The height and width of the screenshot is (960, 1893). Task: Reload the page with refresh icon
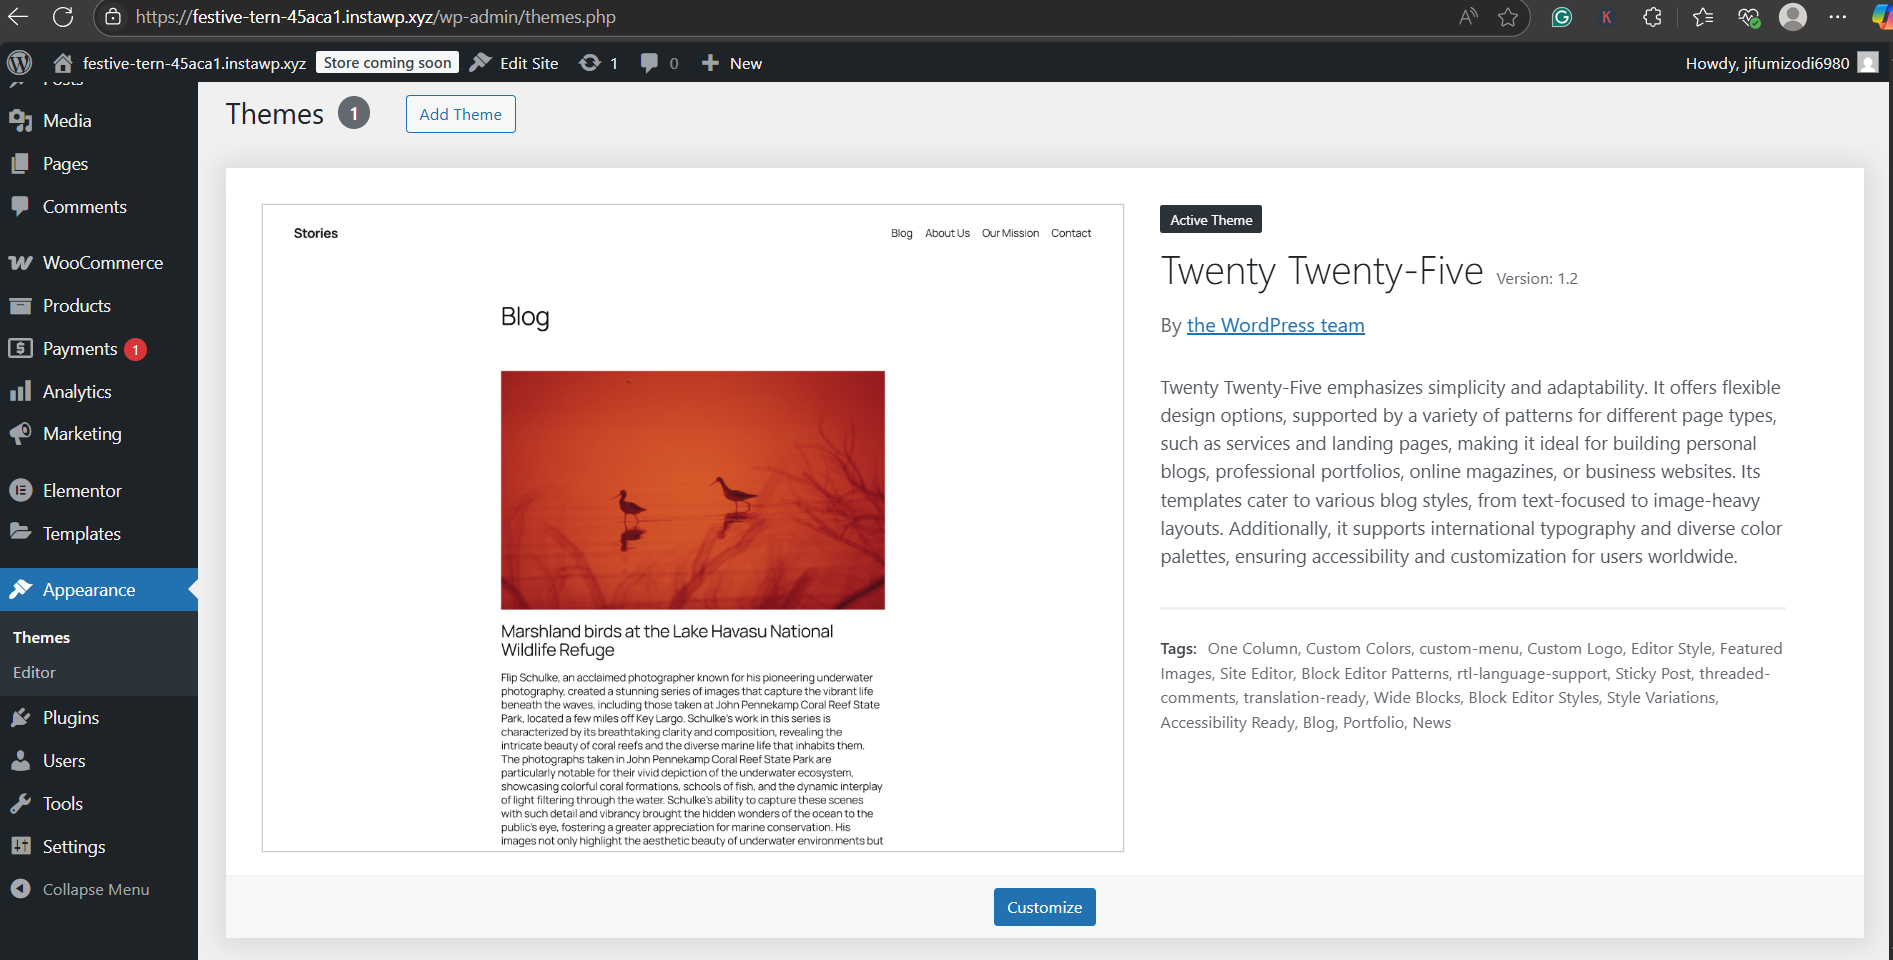click(x=63, y=17)
